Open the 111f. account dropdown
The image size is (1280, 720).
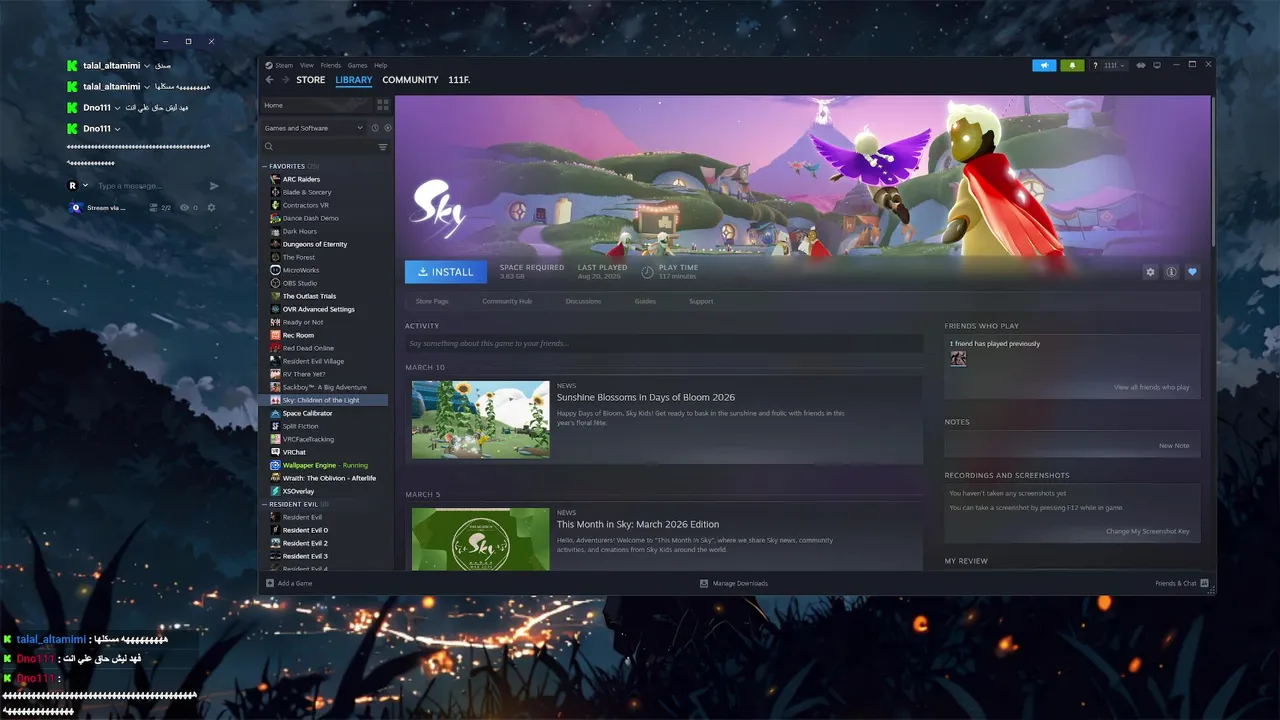pyautogui.click(x=1114, y=65)
